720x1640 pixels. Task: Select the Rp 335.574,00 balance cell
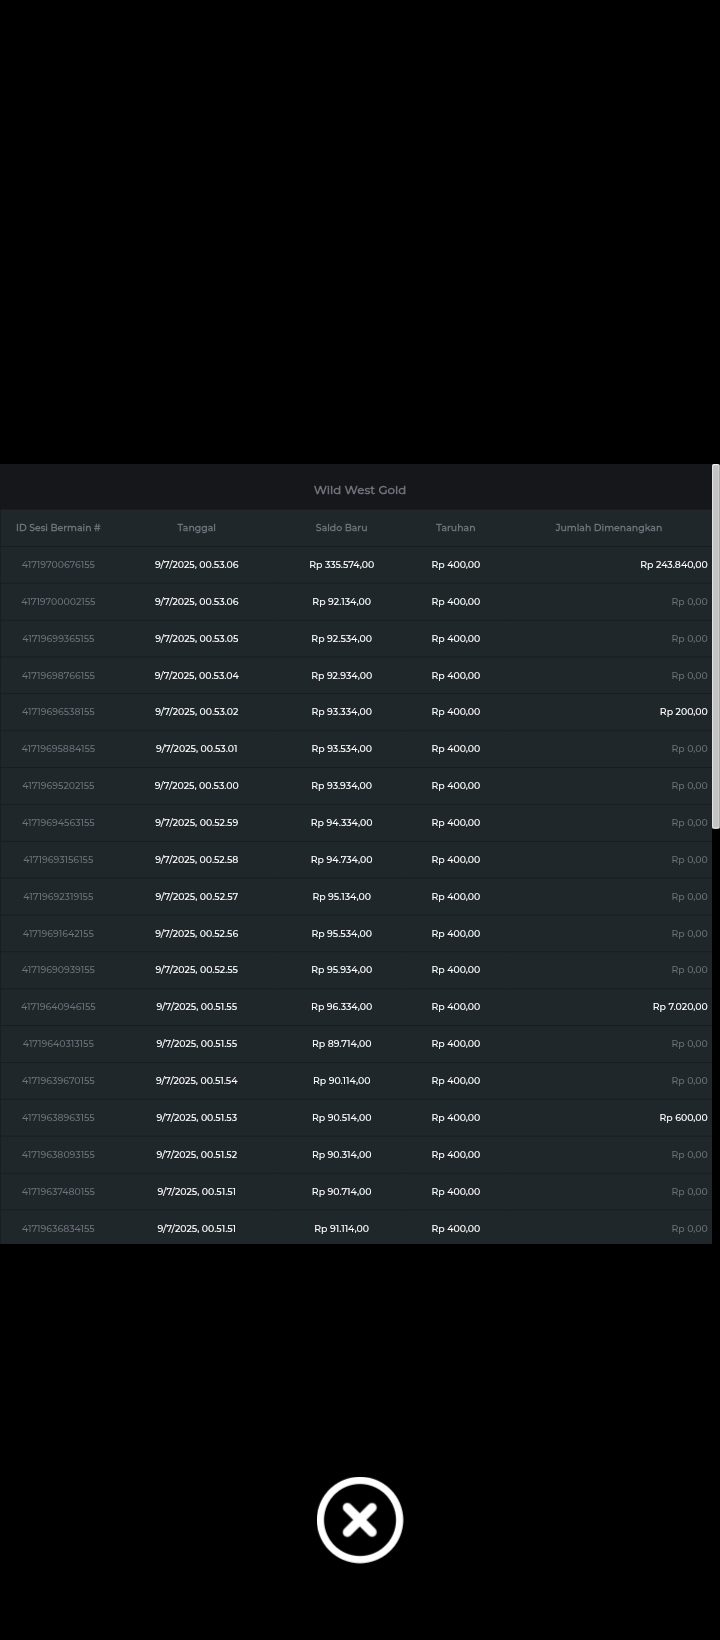click(x=341, y=565)
